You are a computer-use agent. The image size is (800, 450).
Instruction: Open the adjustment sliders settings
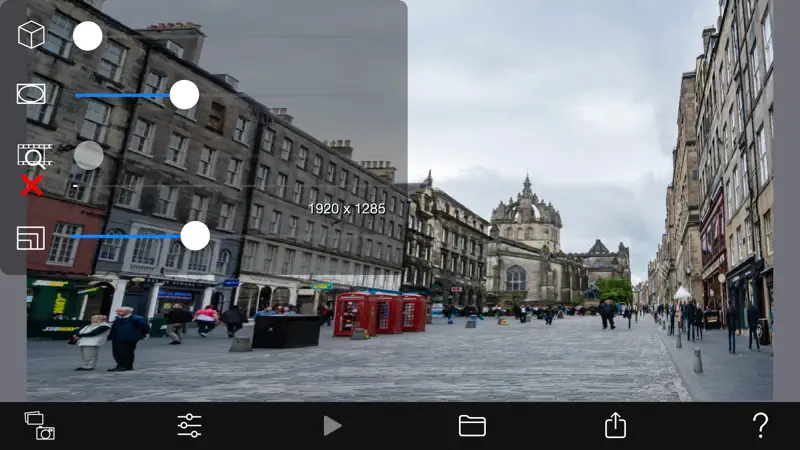pos(189,426)
